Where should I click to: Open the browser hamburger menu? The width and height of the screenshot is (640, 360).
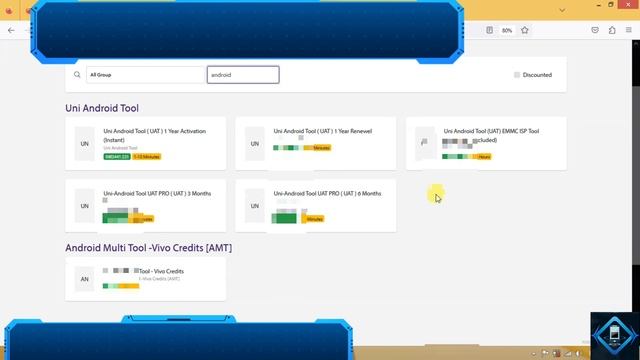tap(629, 30)
